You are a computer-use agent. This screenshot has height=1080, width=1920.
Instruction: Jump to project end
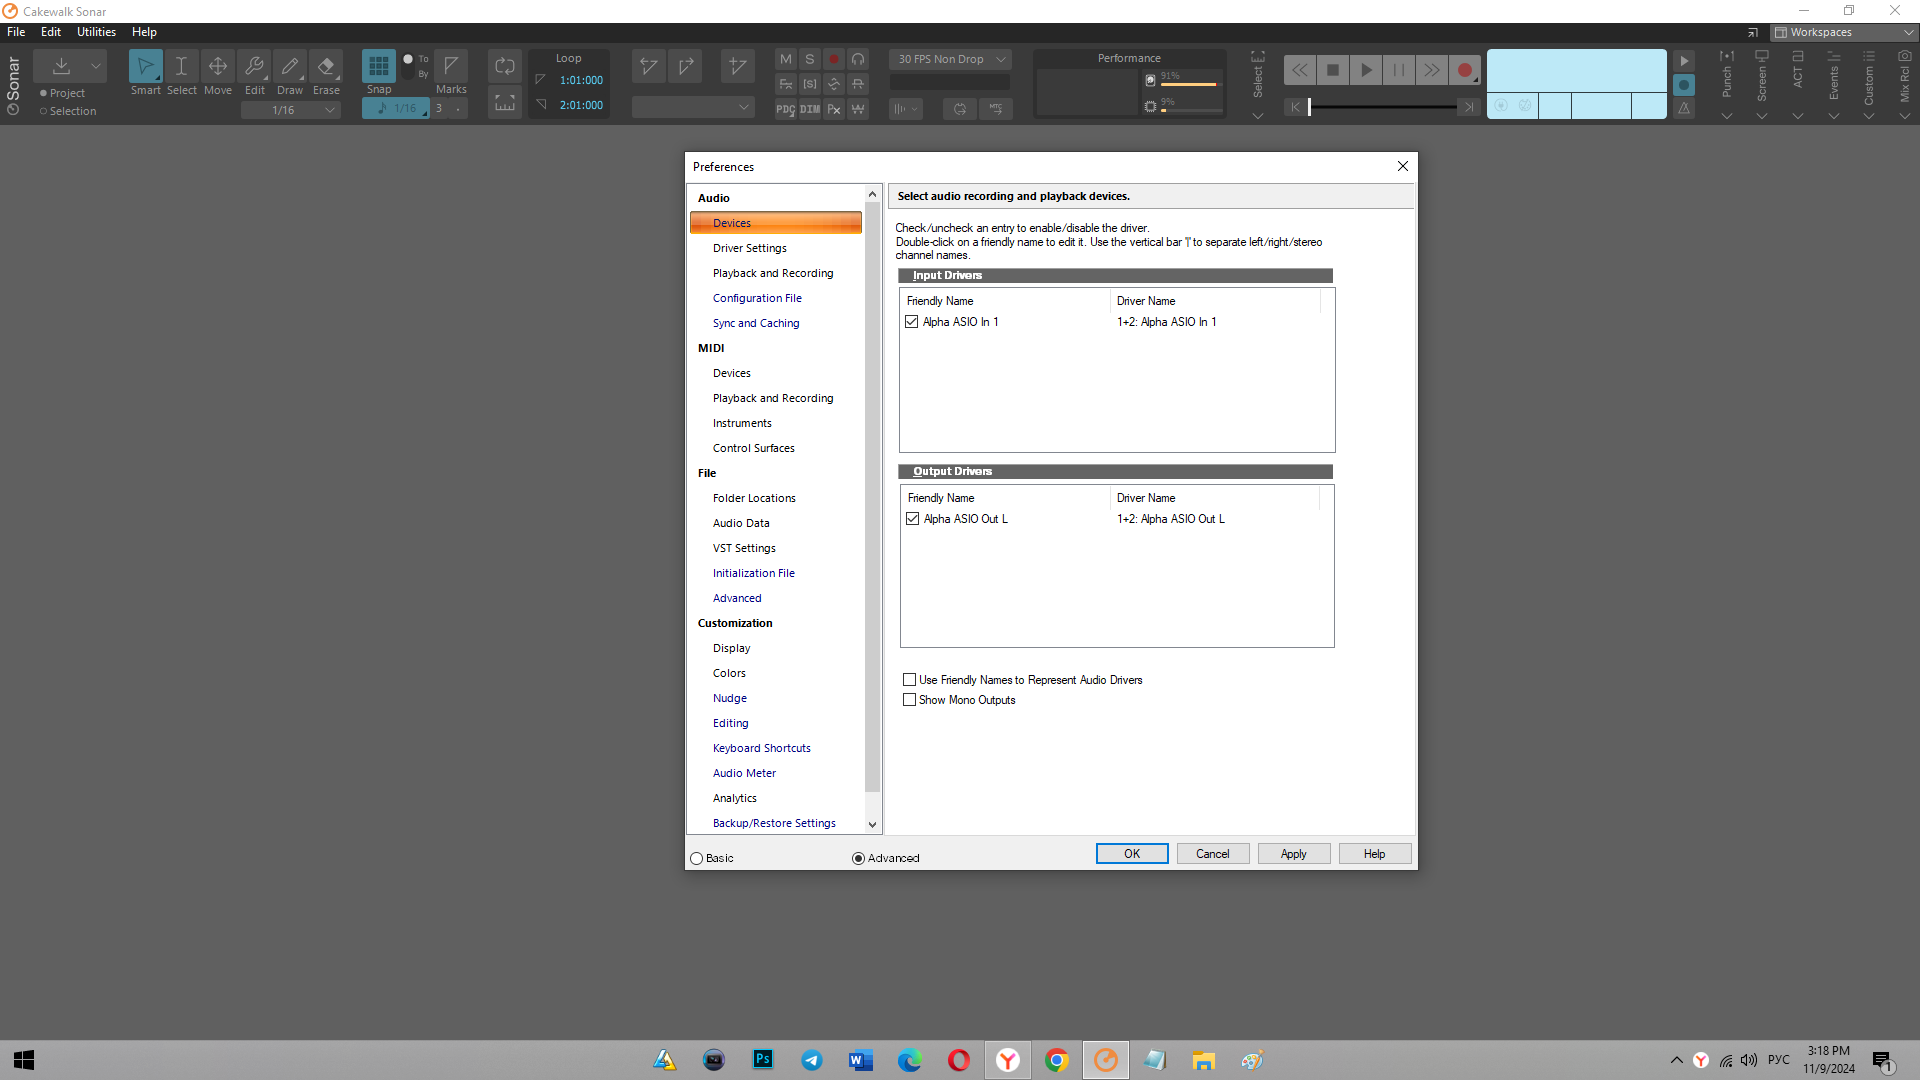point(1469,107)
